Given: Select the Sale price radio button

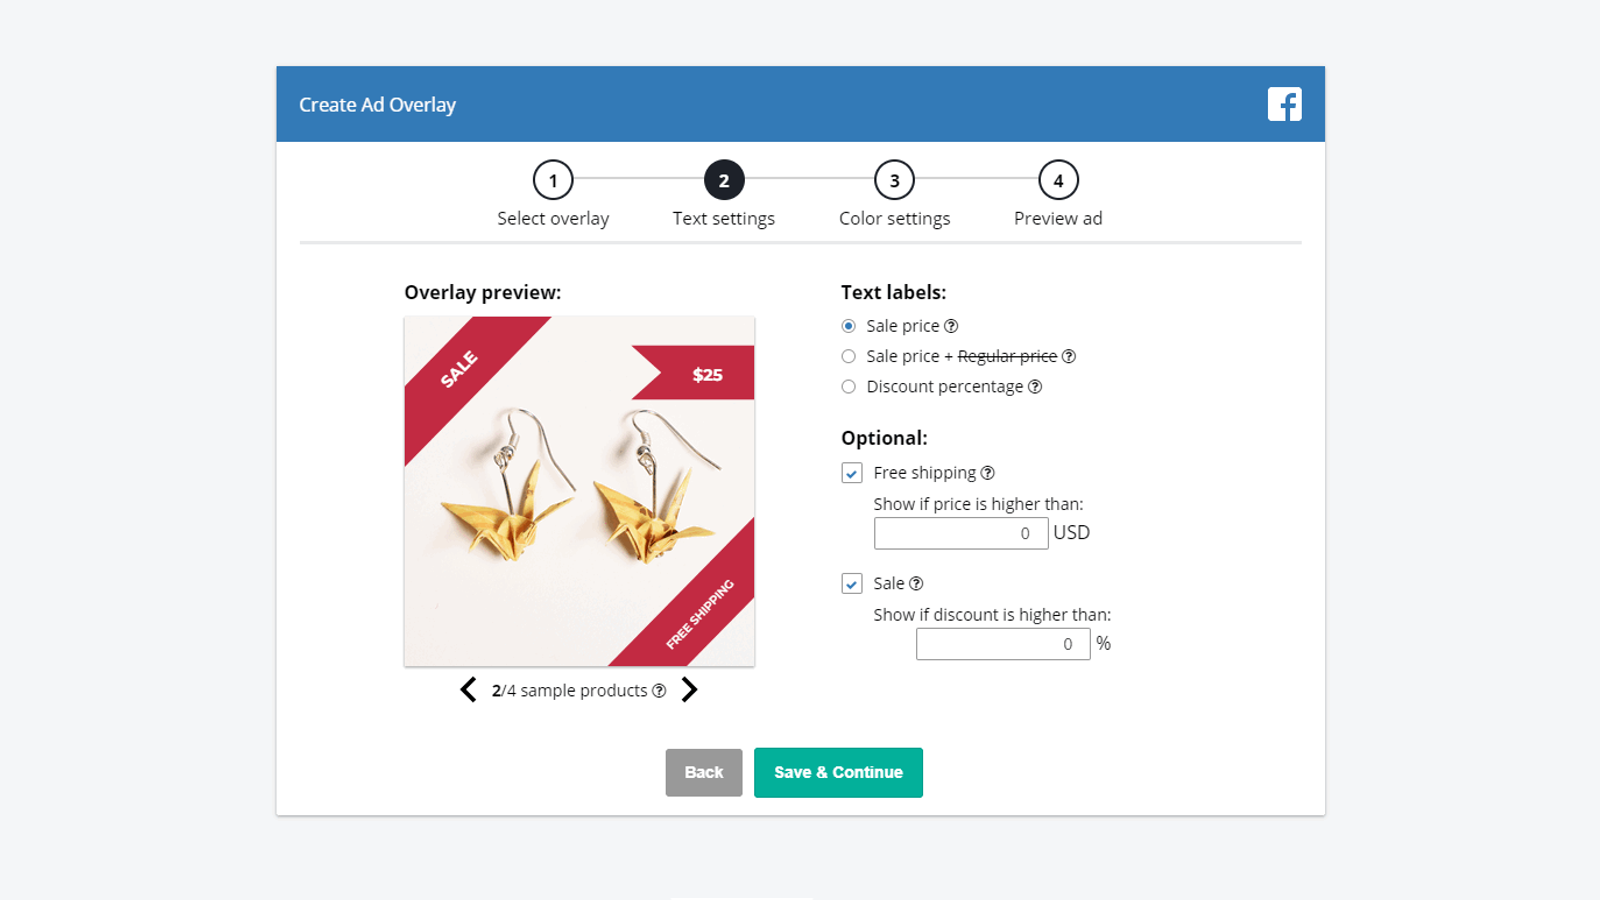Looking at the screenshot, I should [849, 326].
